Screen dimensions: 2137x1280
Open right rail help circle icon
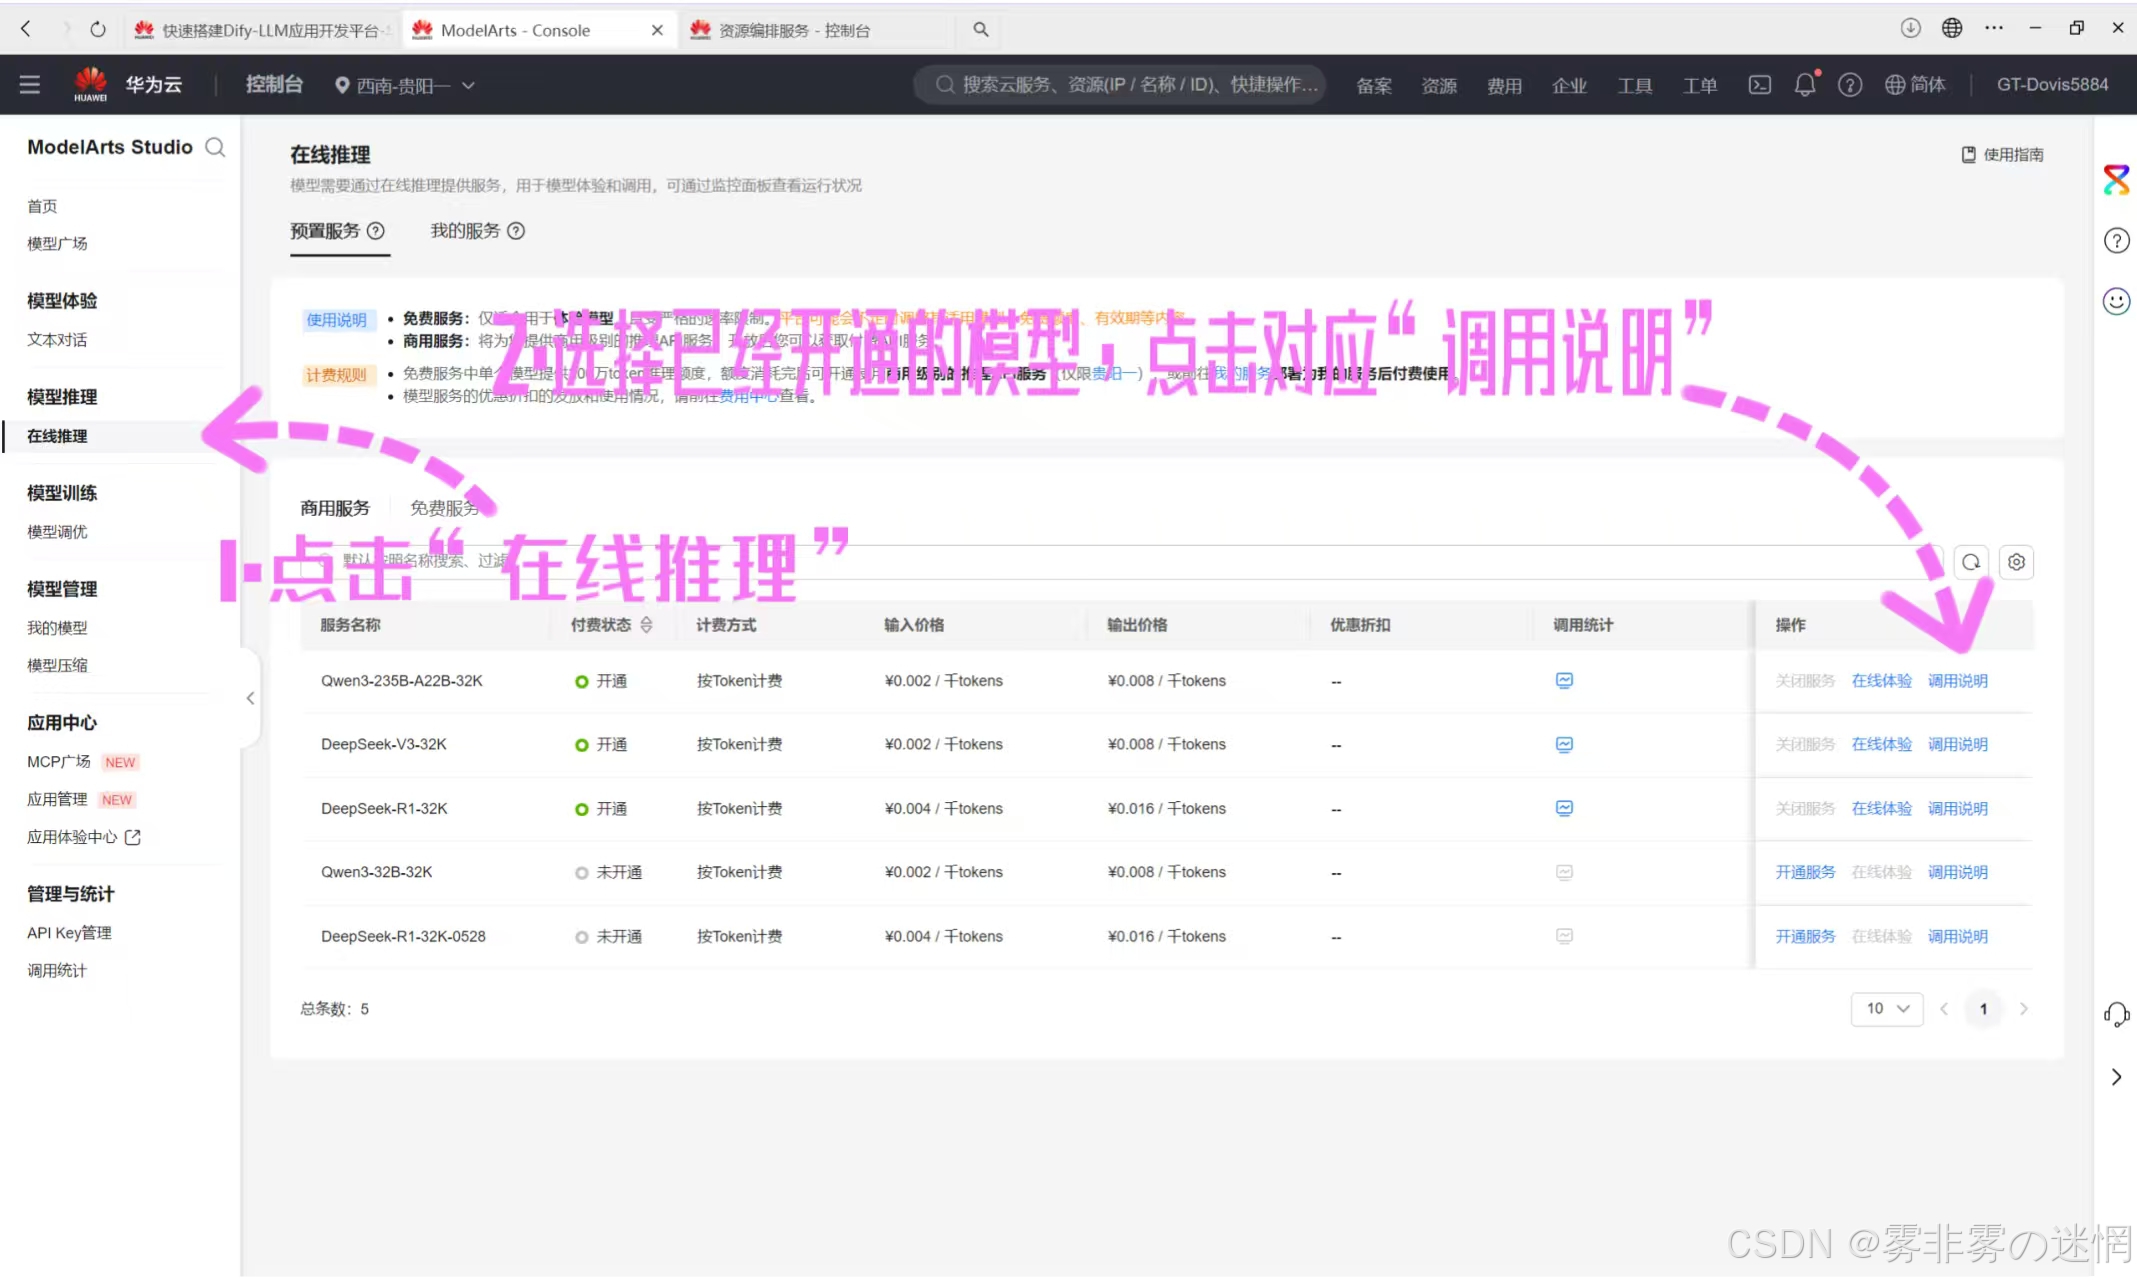click(2117, 241)
